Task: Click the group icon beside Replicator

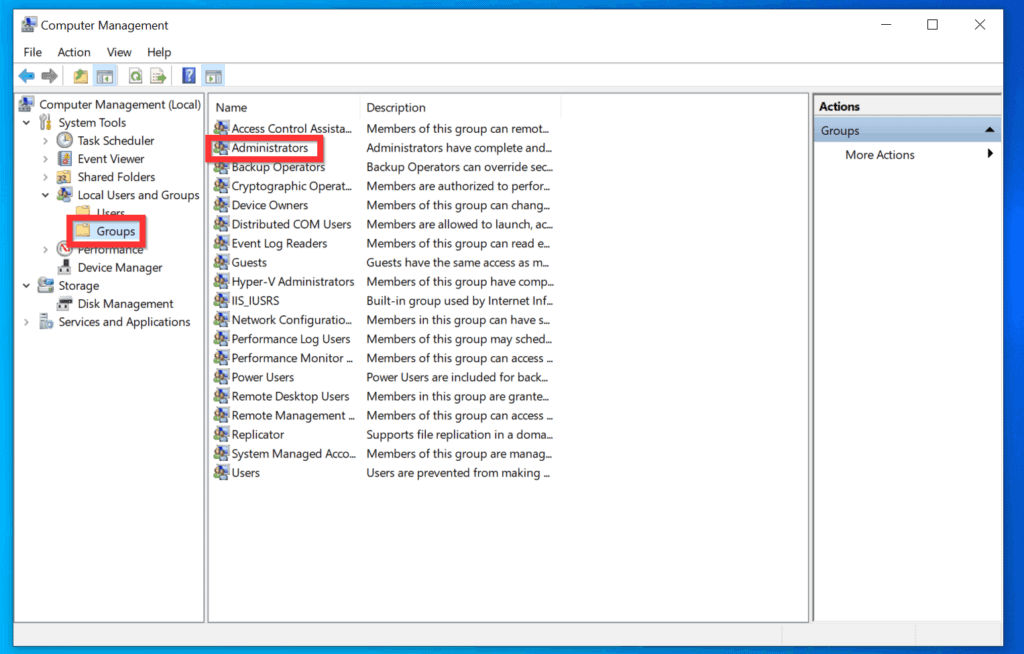Action: [221, 434]
